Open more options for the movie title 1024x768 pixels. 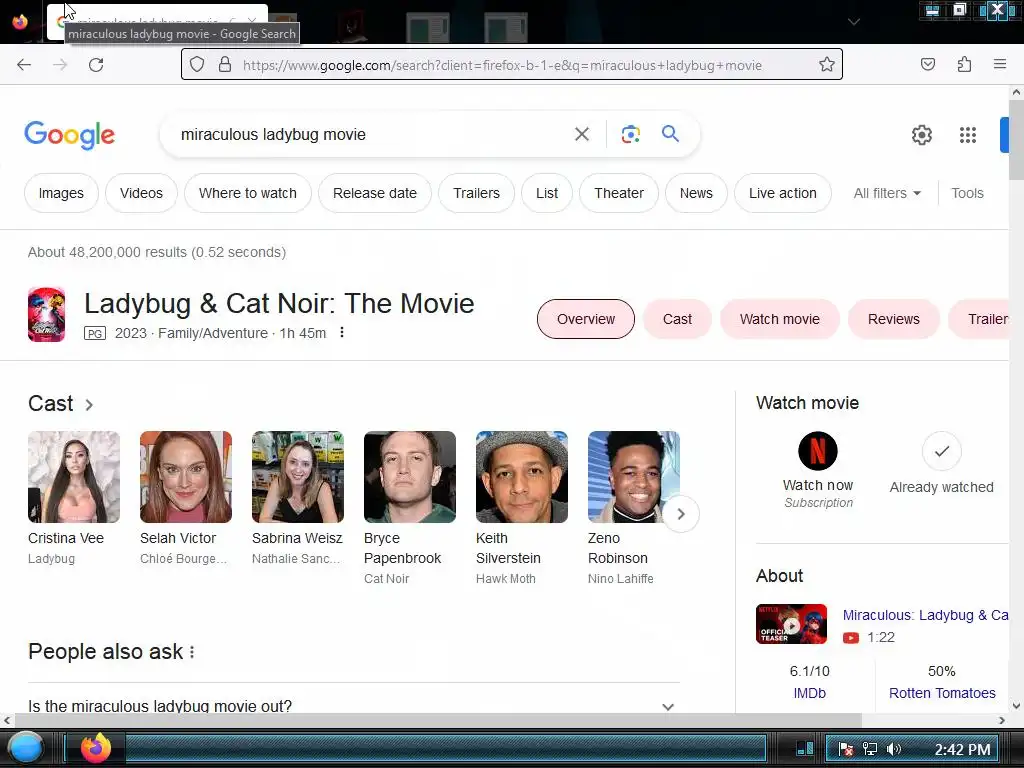(x=342, y=332)
